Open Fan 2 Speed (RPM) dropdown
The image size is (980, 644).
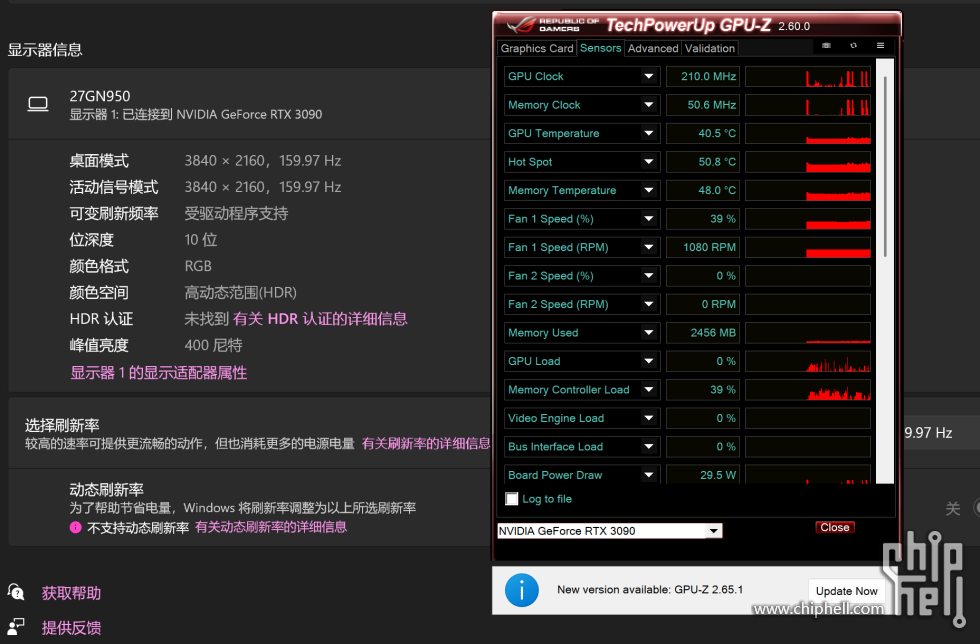coord(649,304)
